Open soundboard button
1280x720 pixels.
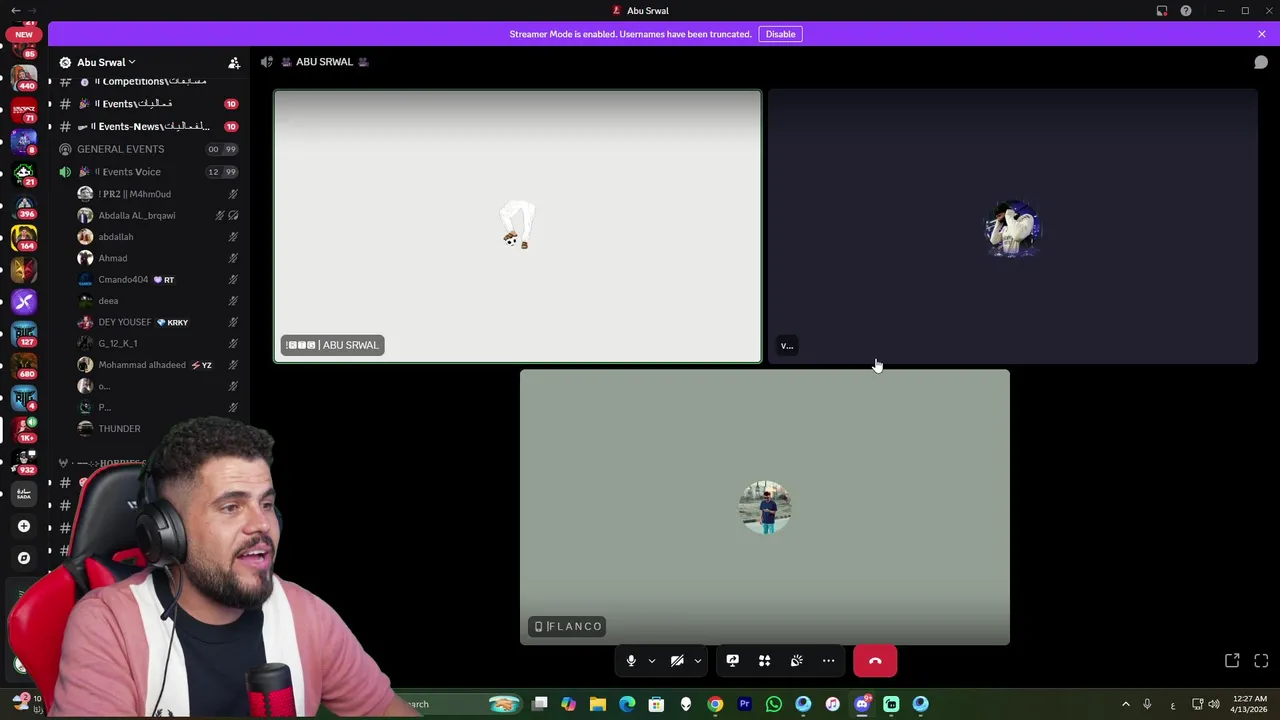796,661
